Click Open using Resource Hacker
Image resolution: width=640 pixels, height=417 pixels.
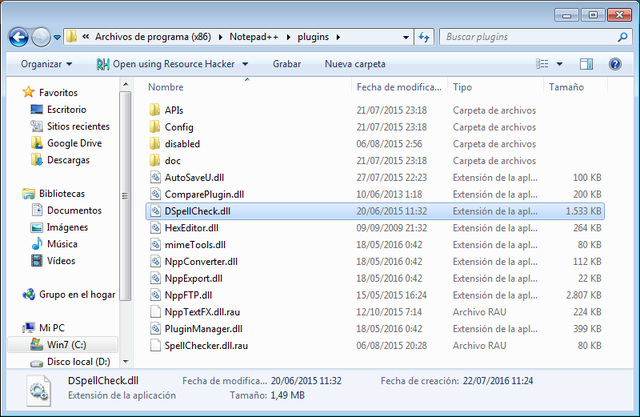pos(166,64)
